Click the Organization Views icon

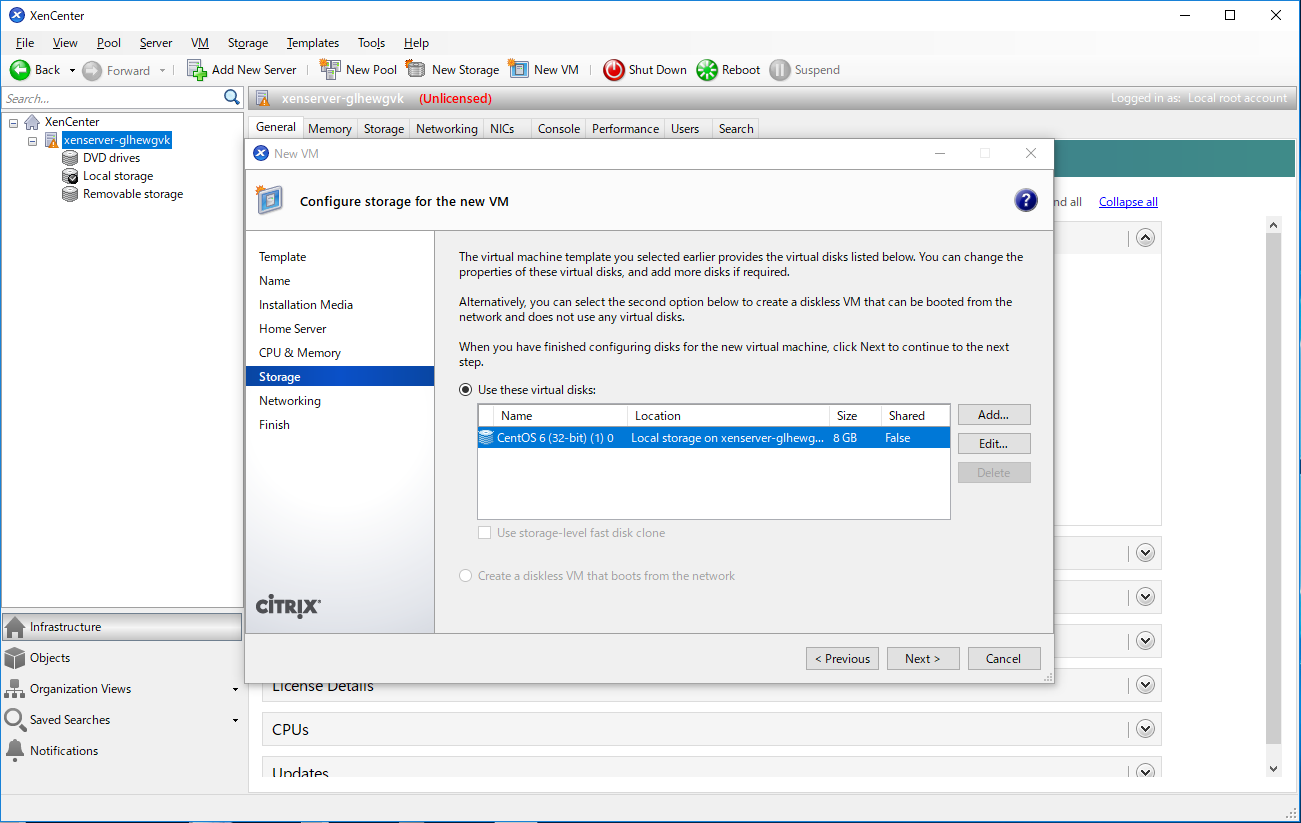[x=15, y=689]
